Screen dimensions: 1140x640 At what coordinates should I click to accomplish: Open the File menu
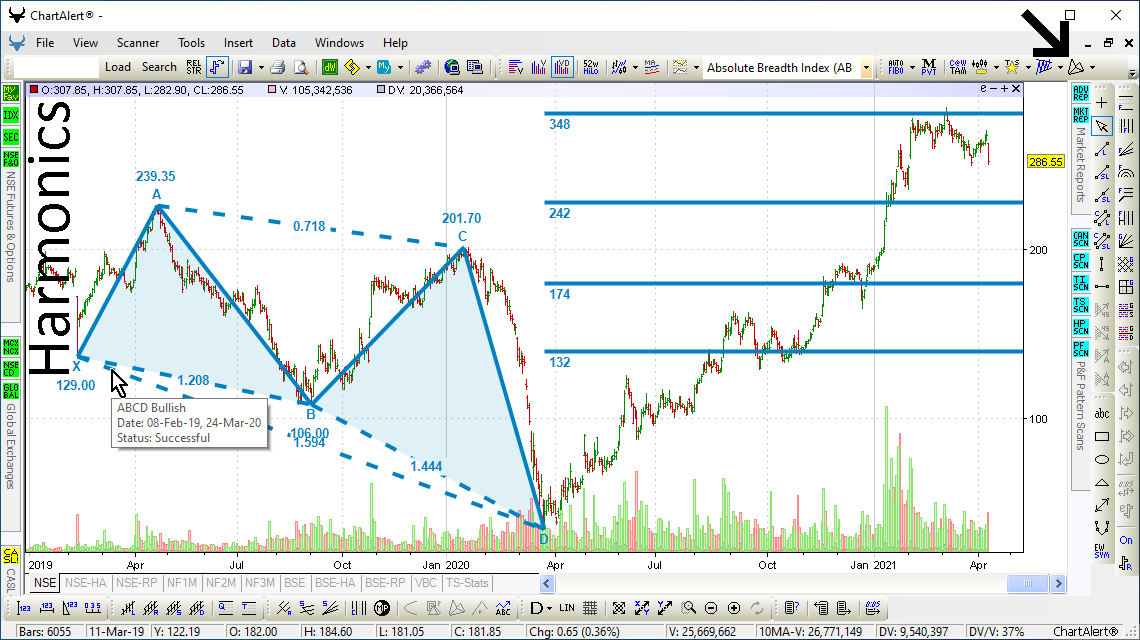coord(45,43)
